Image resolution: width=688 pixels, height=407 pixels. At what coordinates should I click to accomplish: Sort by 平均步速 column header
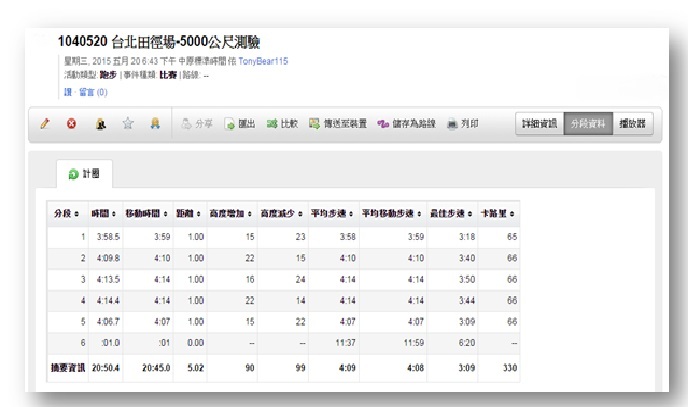[332, 213]
